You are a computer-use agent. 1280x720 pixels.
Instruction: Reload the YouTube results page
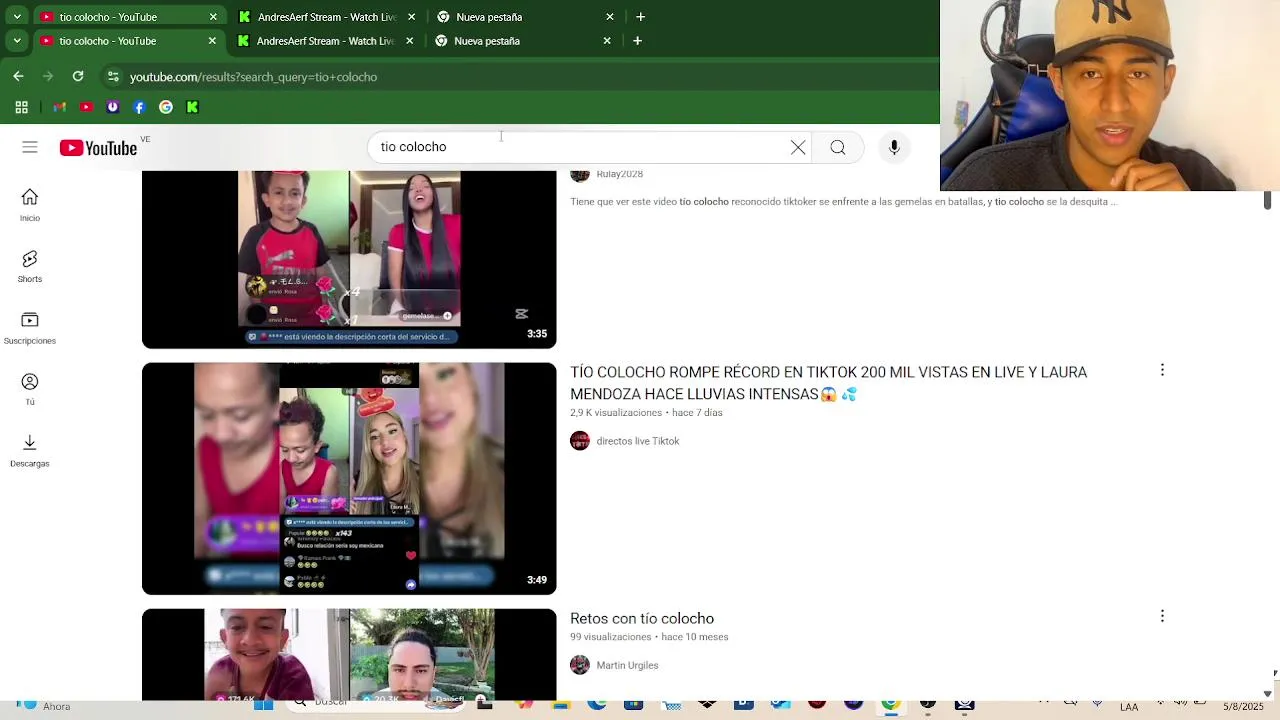click(78, 76)
